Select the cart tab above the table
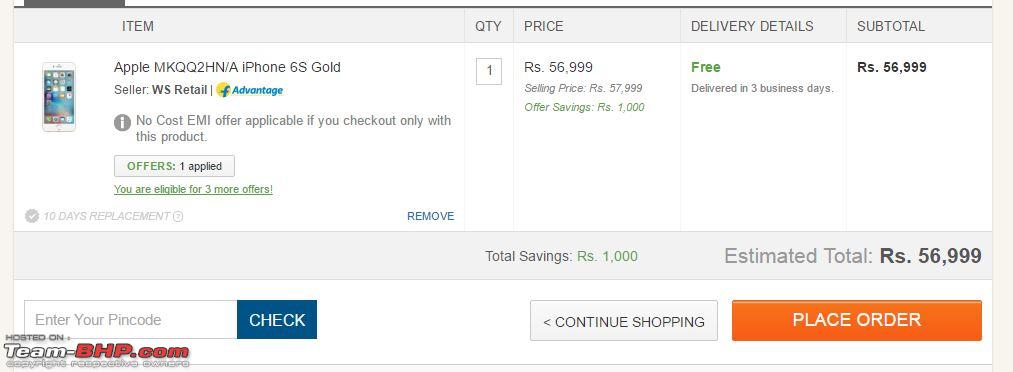Viewport: 1013px width, 372px height. (x=74, y=3)
